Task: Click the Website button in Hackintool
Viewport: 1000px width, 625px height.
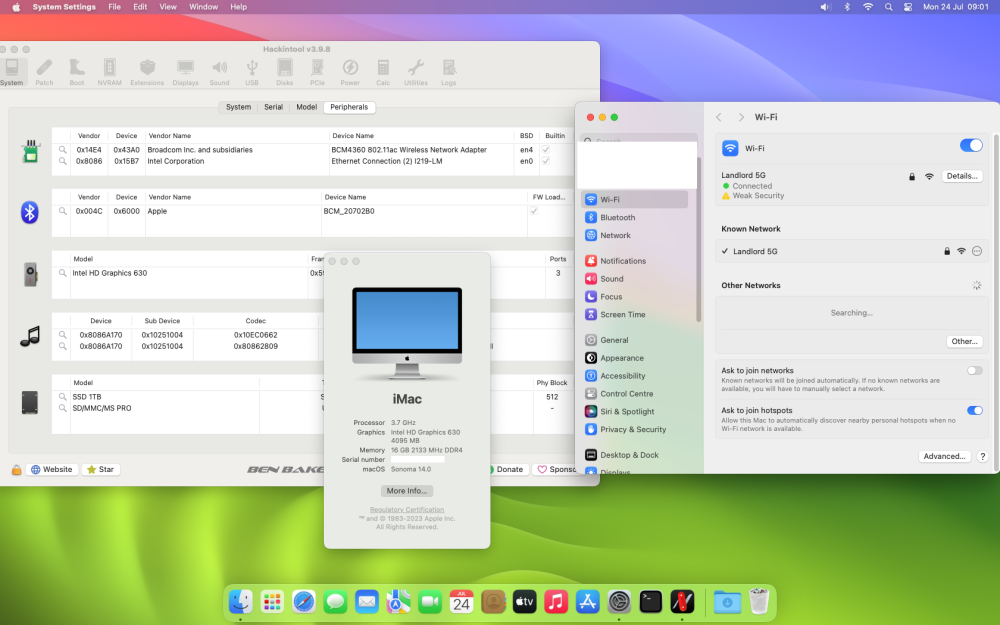Action: click(x=52, y=469)
